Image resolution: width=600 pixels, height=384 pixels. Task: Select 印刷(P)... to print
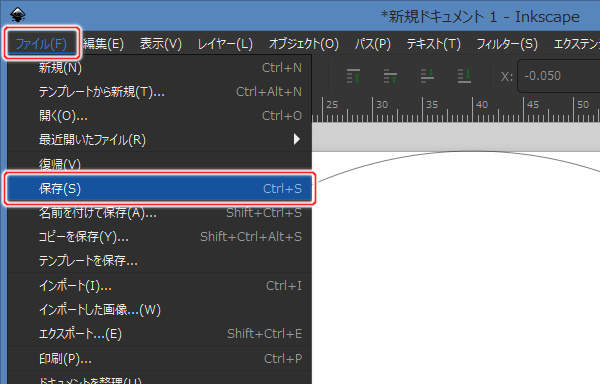click(160, 359)
